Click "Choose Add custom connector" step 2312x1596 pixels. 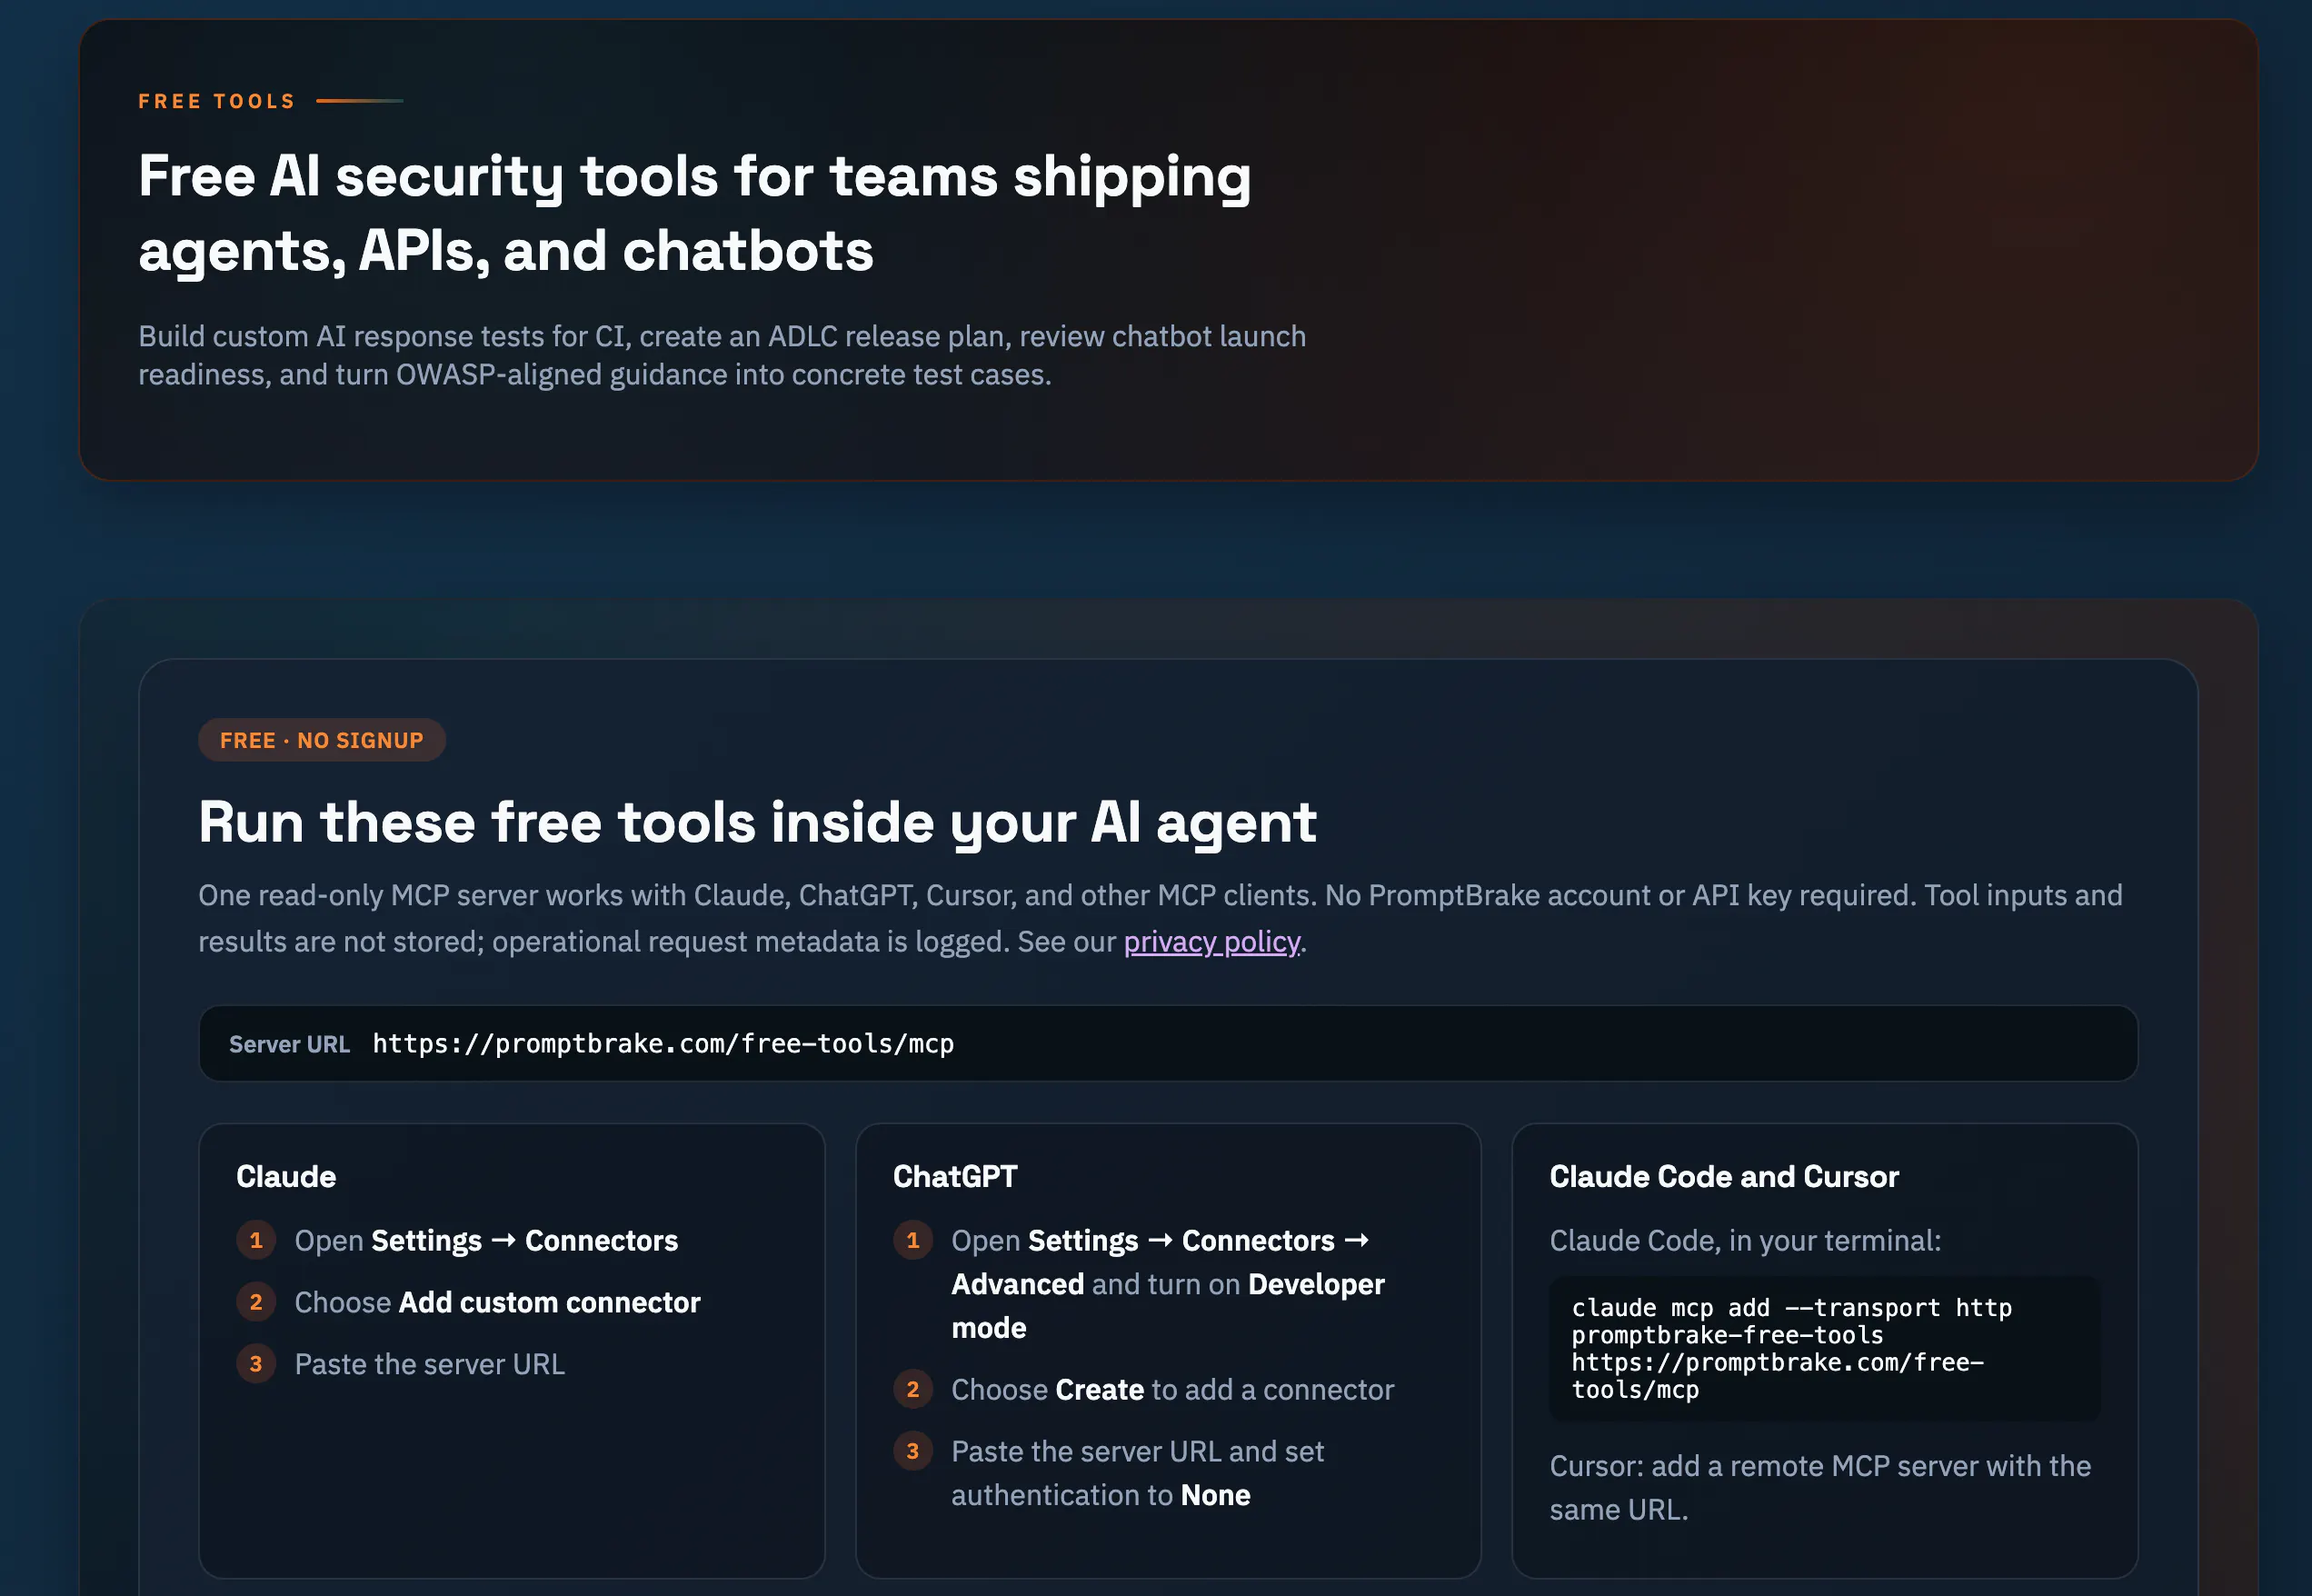pyautogui.click(x=497, y=1303)
